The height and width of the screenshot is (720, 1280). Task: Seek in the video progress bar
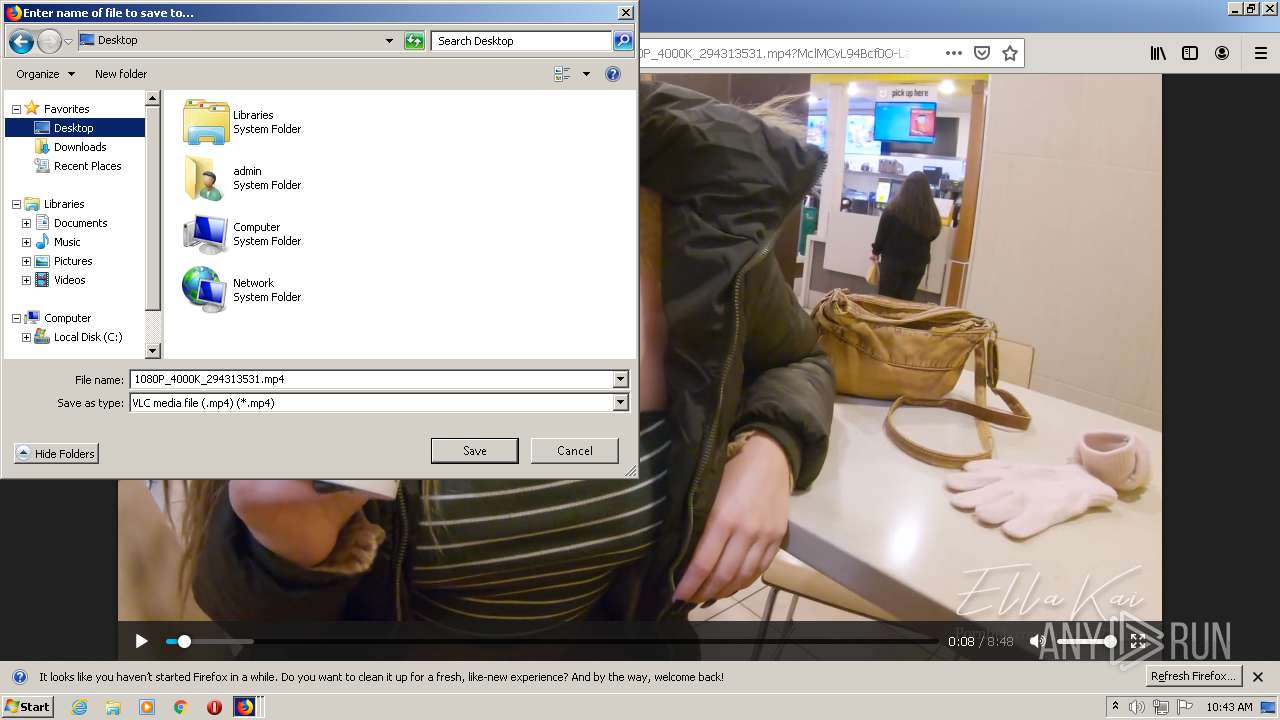551,641
